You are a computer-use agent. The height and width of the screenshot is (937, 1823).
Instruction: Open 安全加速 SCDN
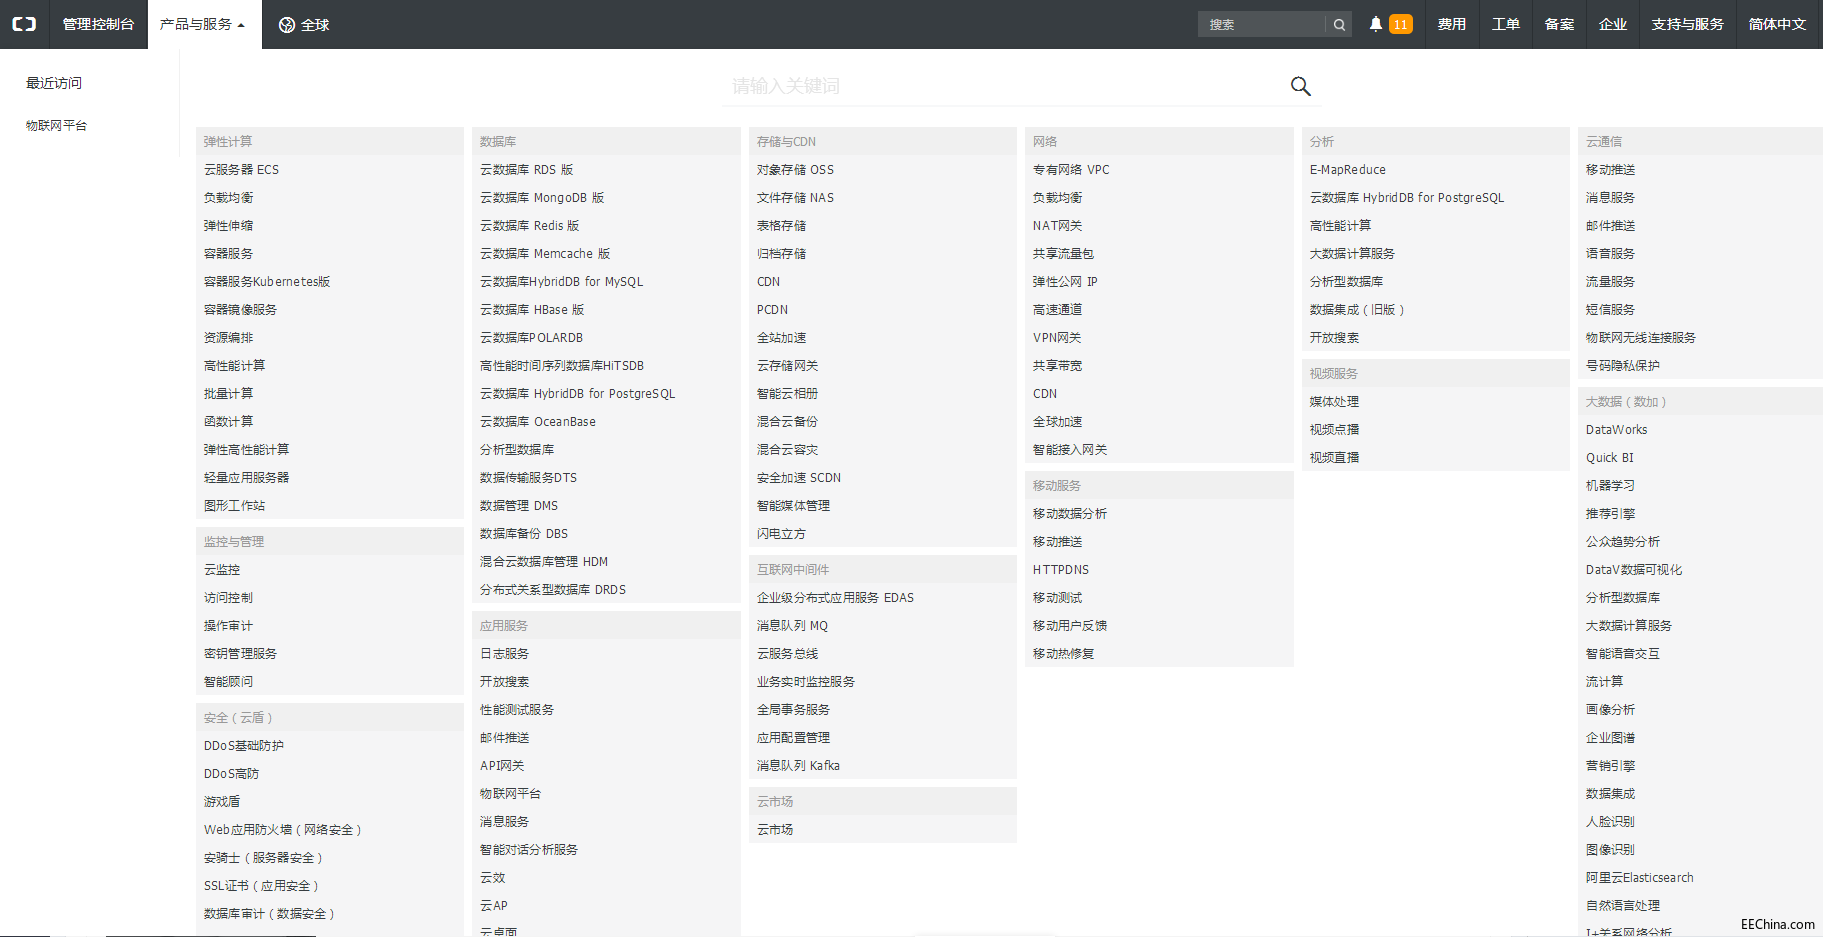(x=799, y=477)
